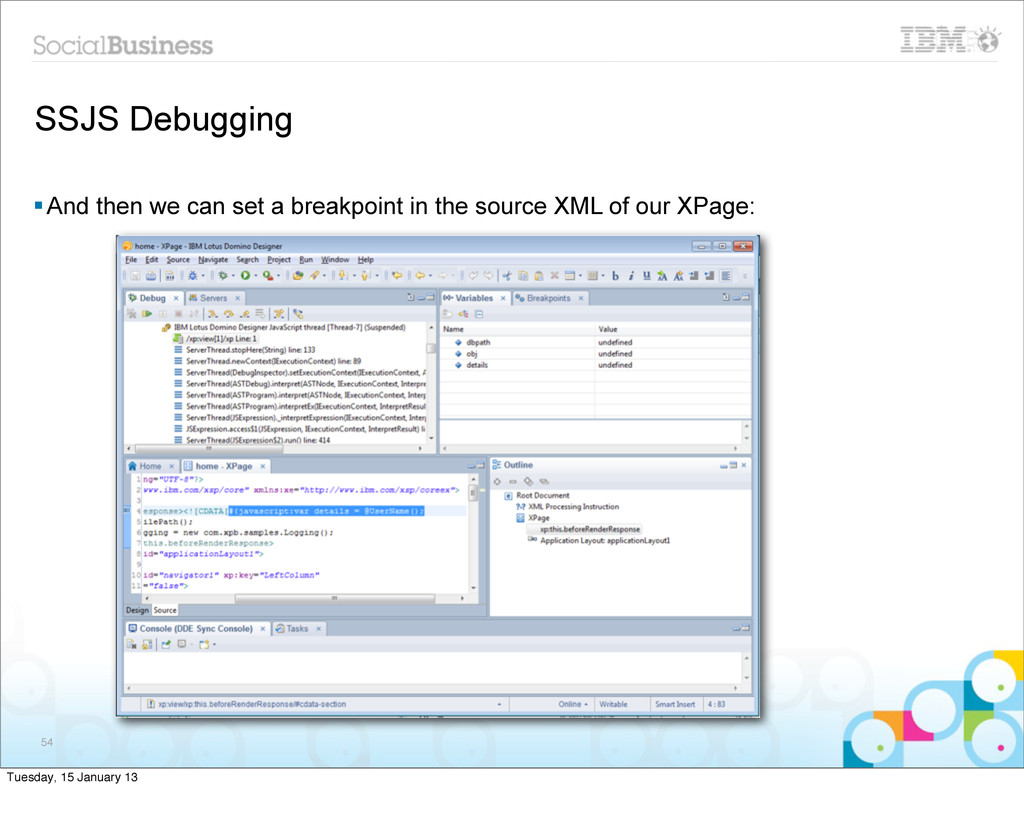
Task: Open the Project menu
Action: pyautogui.click(x=279, y=259)
